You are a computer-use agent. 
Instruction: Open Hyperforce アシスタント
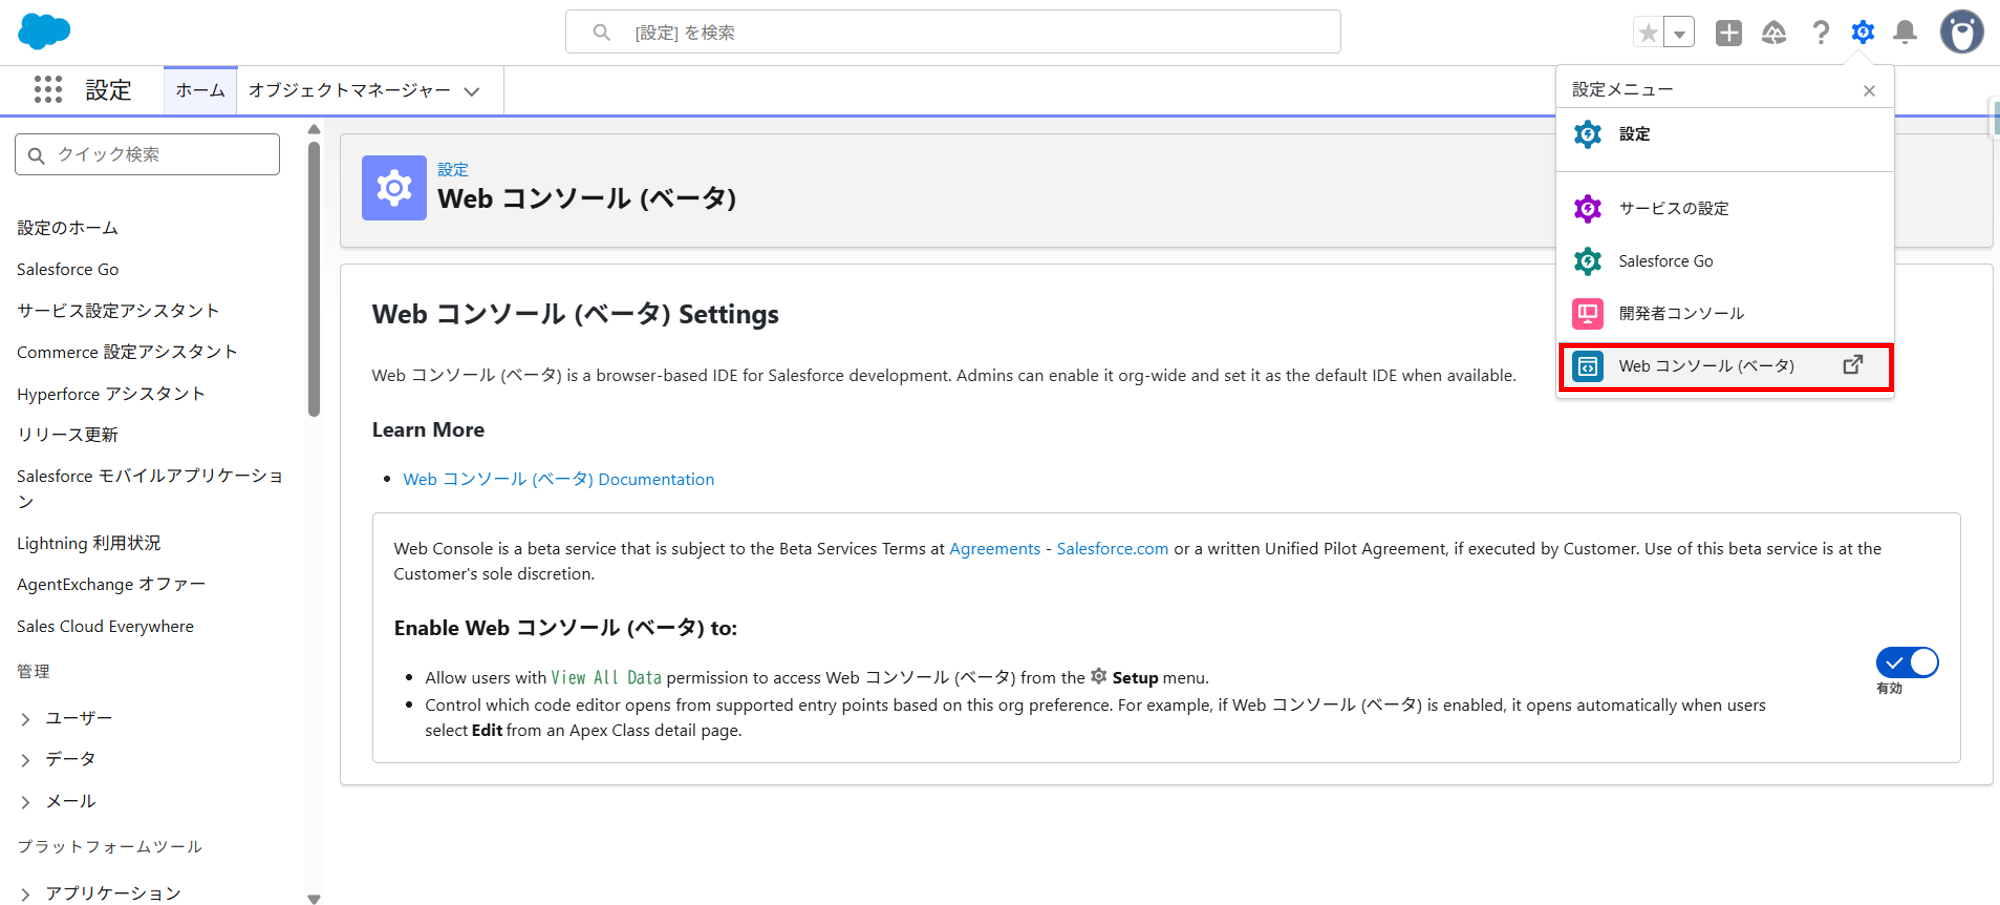tap(111, 394)
